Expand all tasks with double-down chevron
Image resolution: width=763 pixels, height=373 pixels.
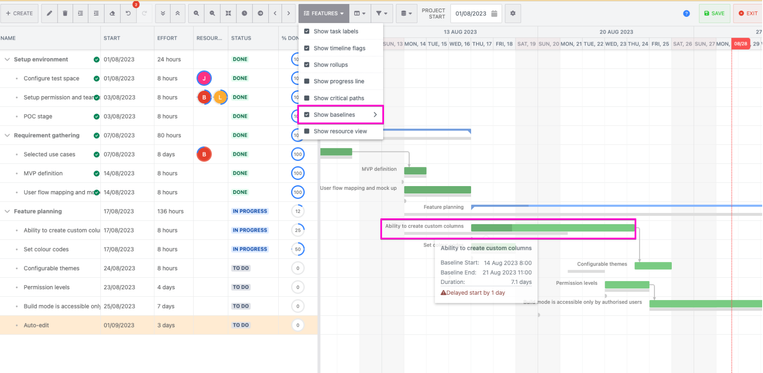coord(163,14)
